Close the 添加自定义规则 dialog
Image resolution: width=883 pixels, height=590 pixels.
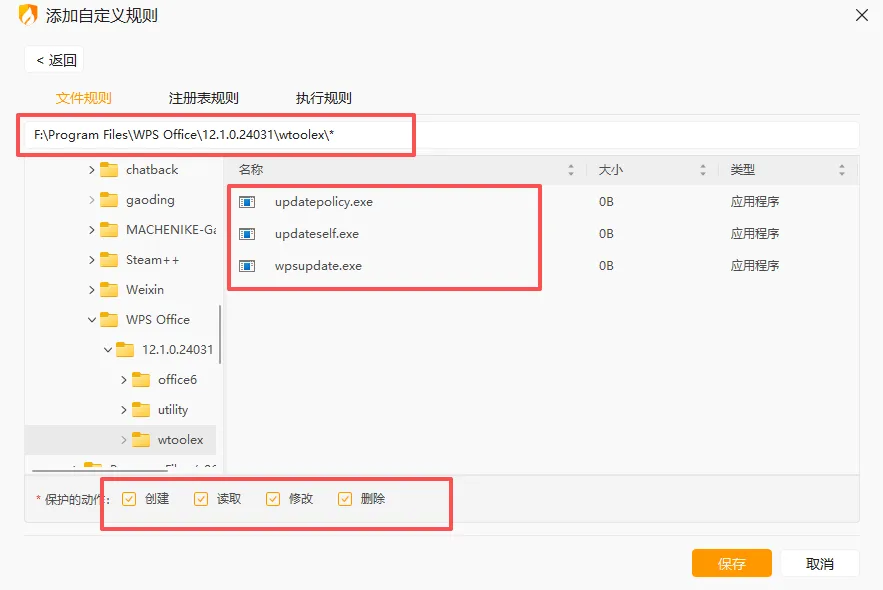tap(862, 15)
